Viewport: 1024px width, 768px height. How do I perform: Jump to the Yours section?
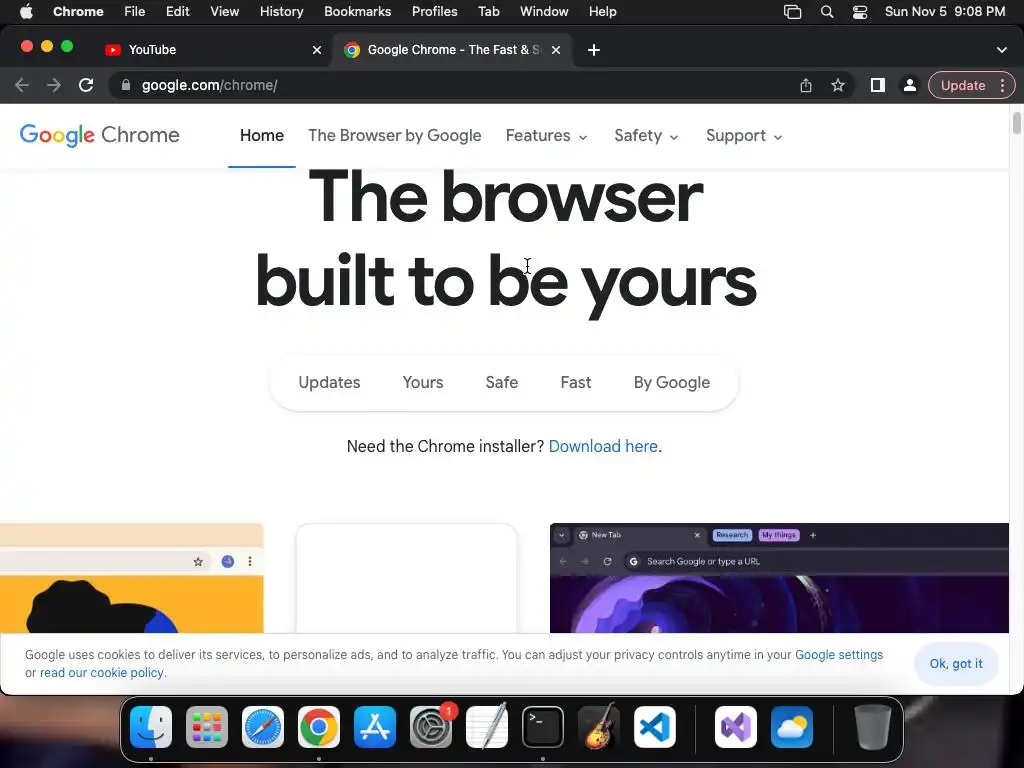423,383
